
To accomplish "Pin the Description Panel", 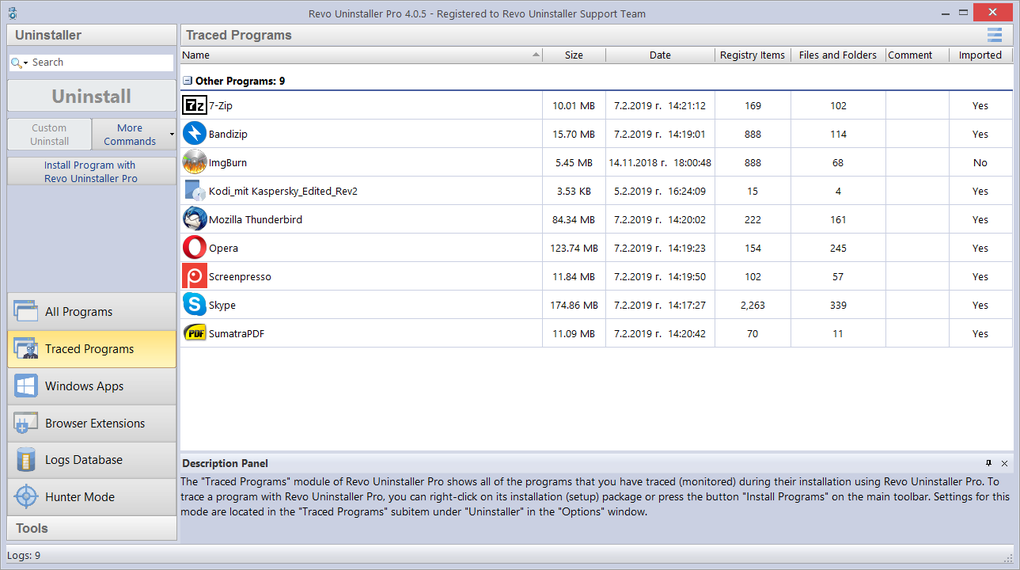I will (x=988, y=463).
